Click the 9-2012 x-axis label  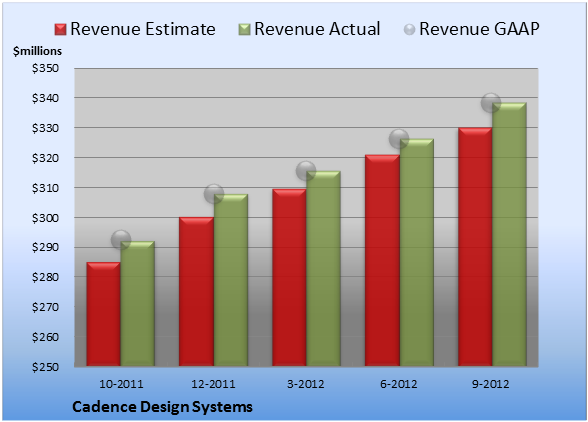(x=491, y=384)
